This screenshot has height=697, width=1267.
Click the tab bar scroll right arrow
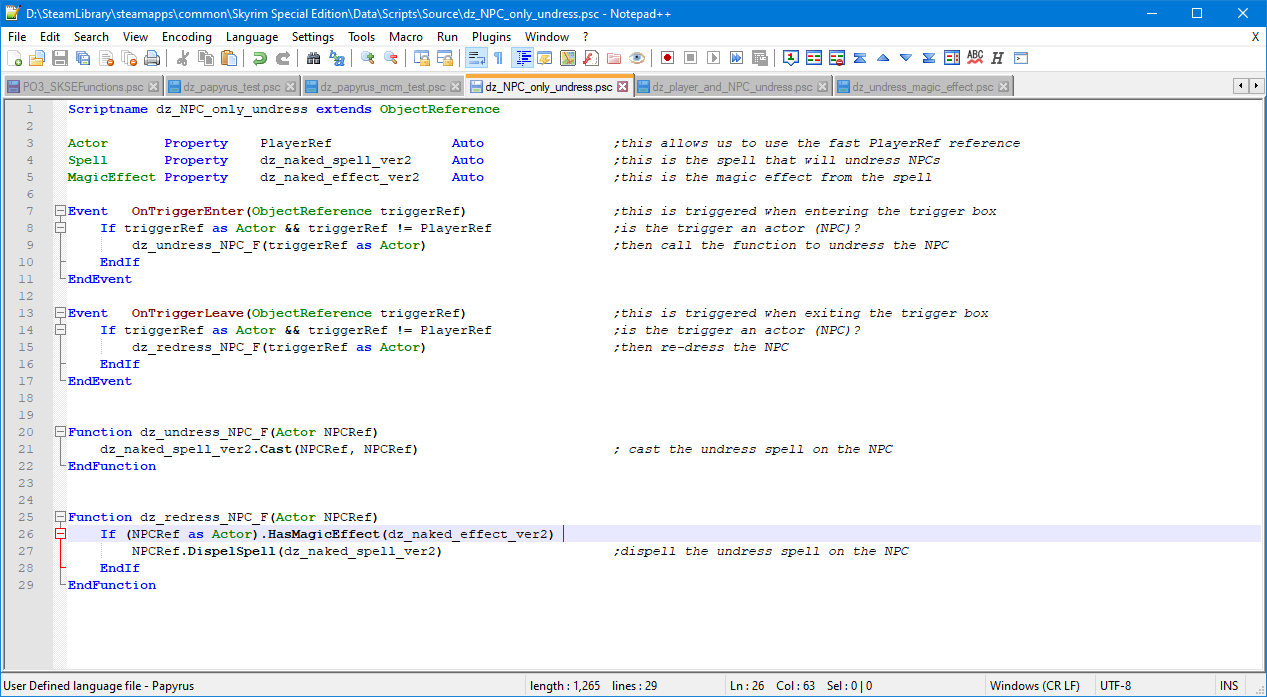(x=1257, y=86)
